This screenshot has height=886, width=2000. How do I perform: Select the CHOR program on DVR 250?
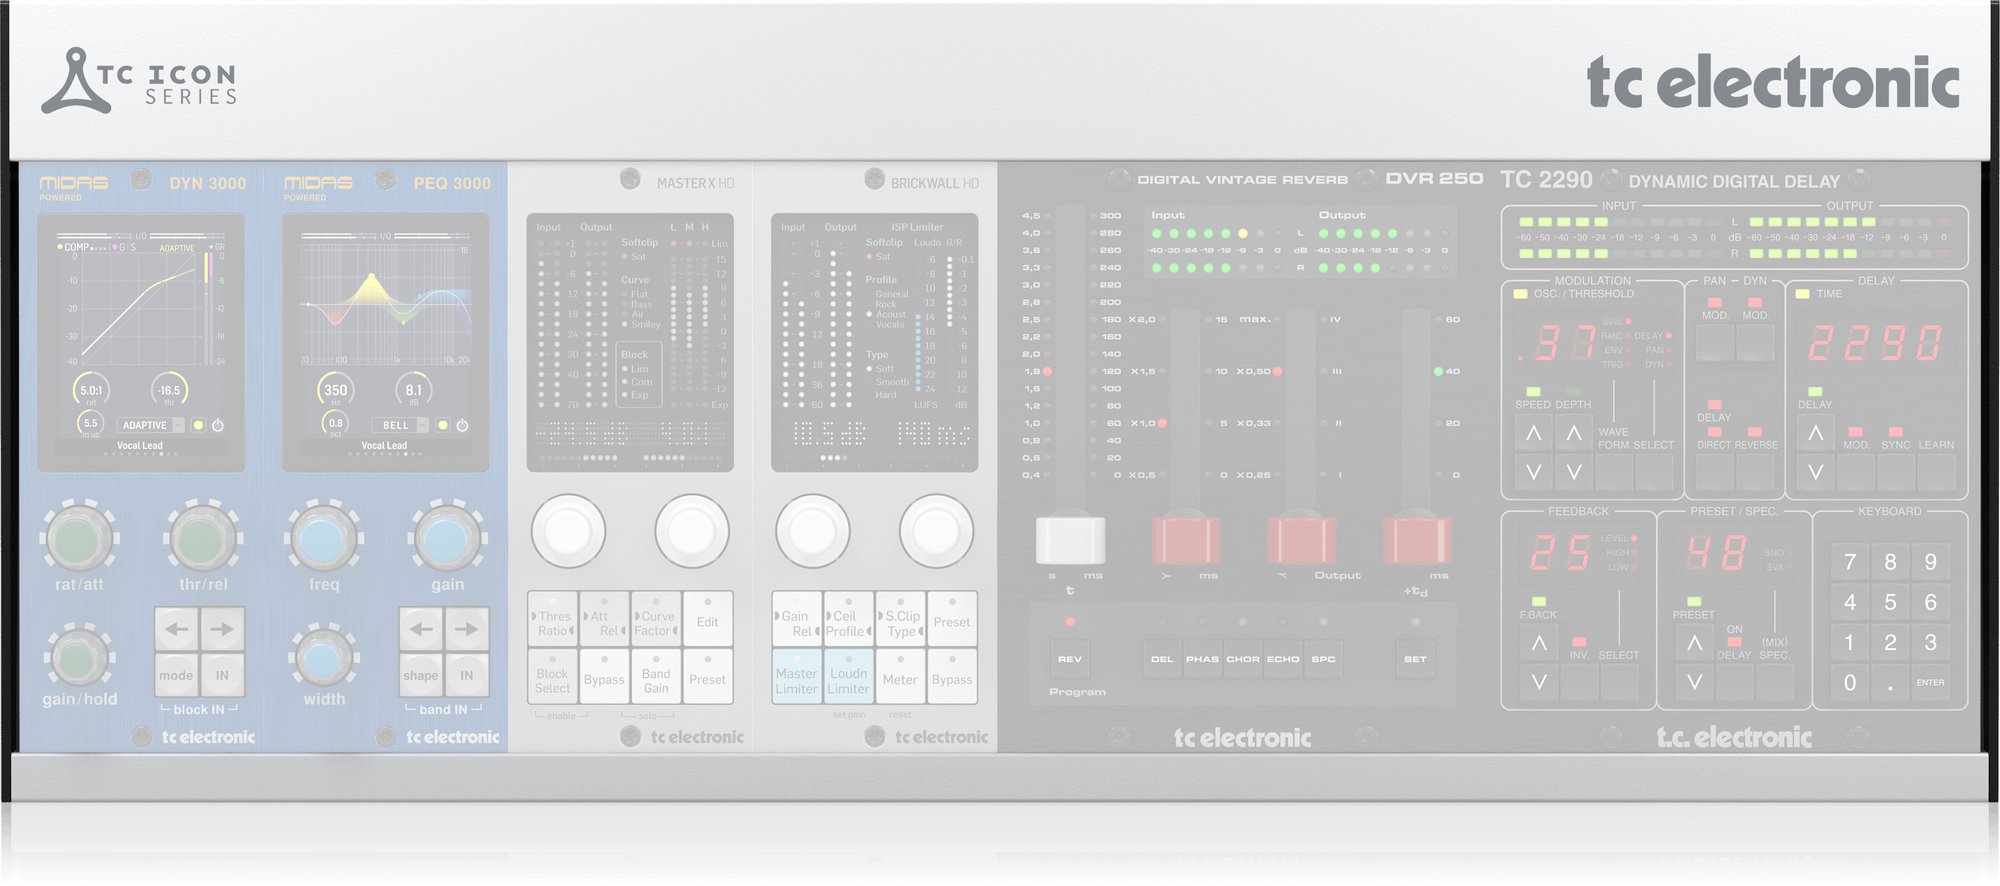pyautogui.click(x=1243, y=659)
